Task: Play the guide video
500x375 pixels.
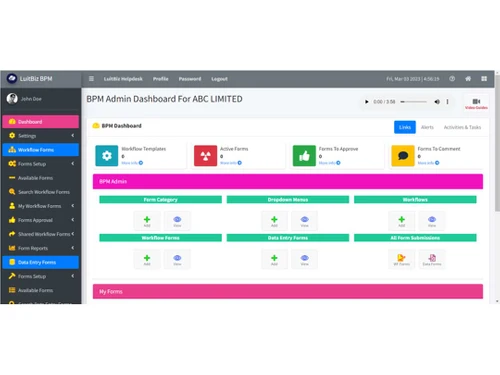Action: [367, 102]
